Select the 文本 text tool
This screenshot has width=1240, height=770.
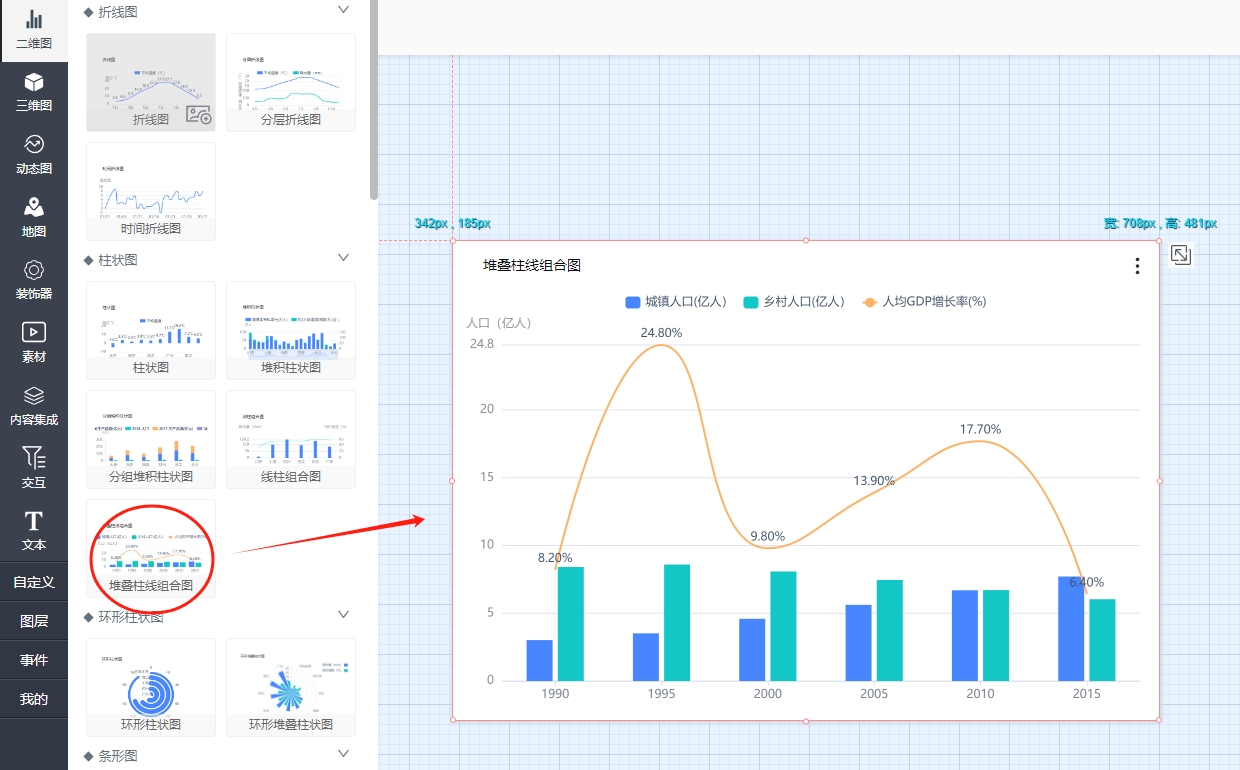(34, 531)
